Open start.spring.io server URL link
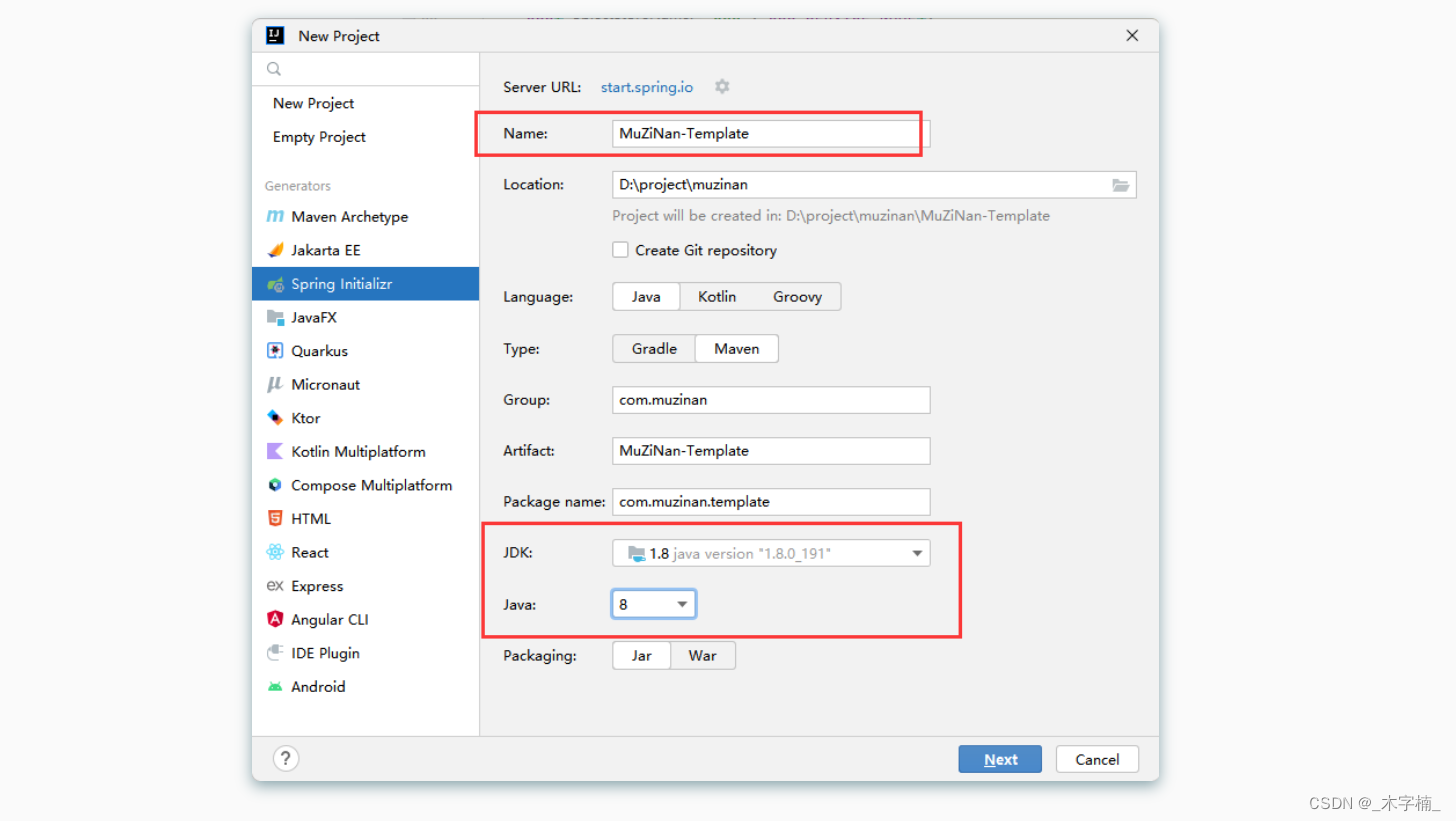This screenshot has width=1456, height=821. pyautogui.click(x=646, y=87)
